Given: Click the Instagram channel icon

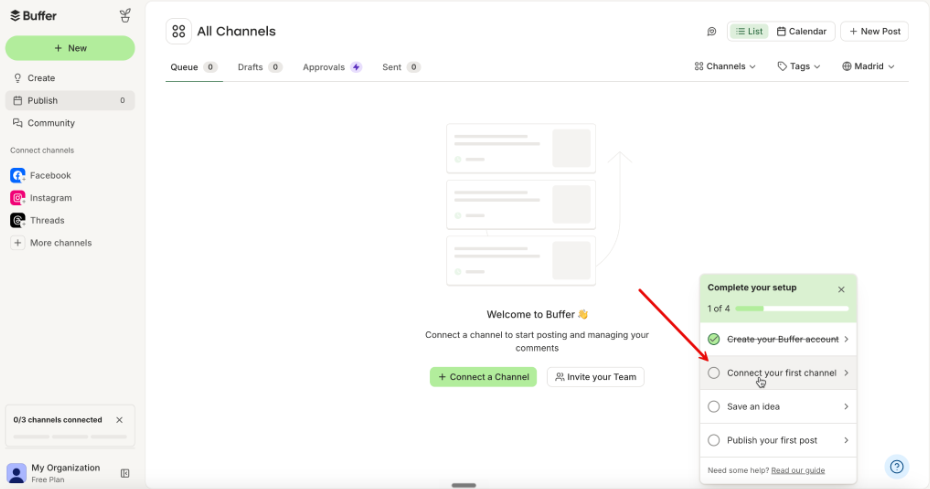Looking at the screenshot, I should pos(18,198).
